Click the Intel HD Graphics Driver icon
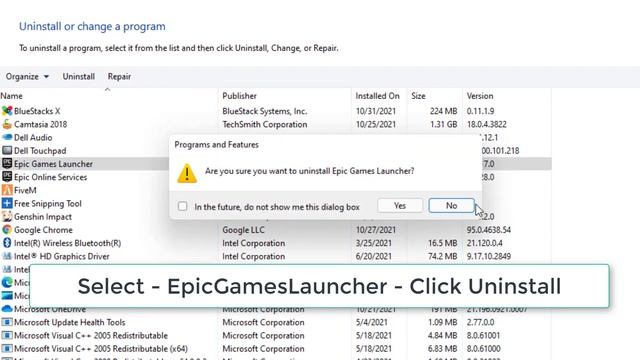Viewport: 640px width, 360px height. (7, 256)
